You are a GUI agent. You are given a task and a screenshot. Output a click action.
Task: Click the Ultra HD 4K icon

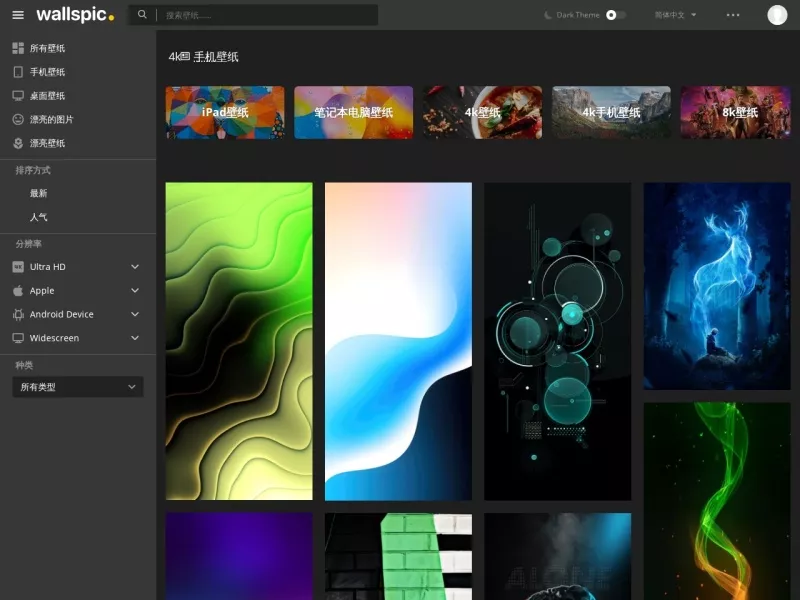(x=18, y=267)
